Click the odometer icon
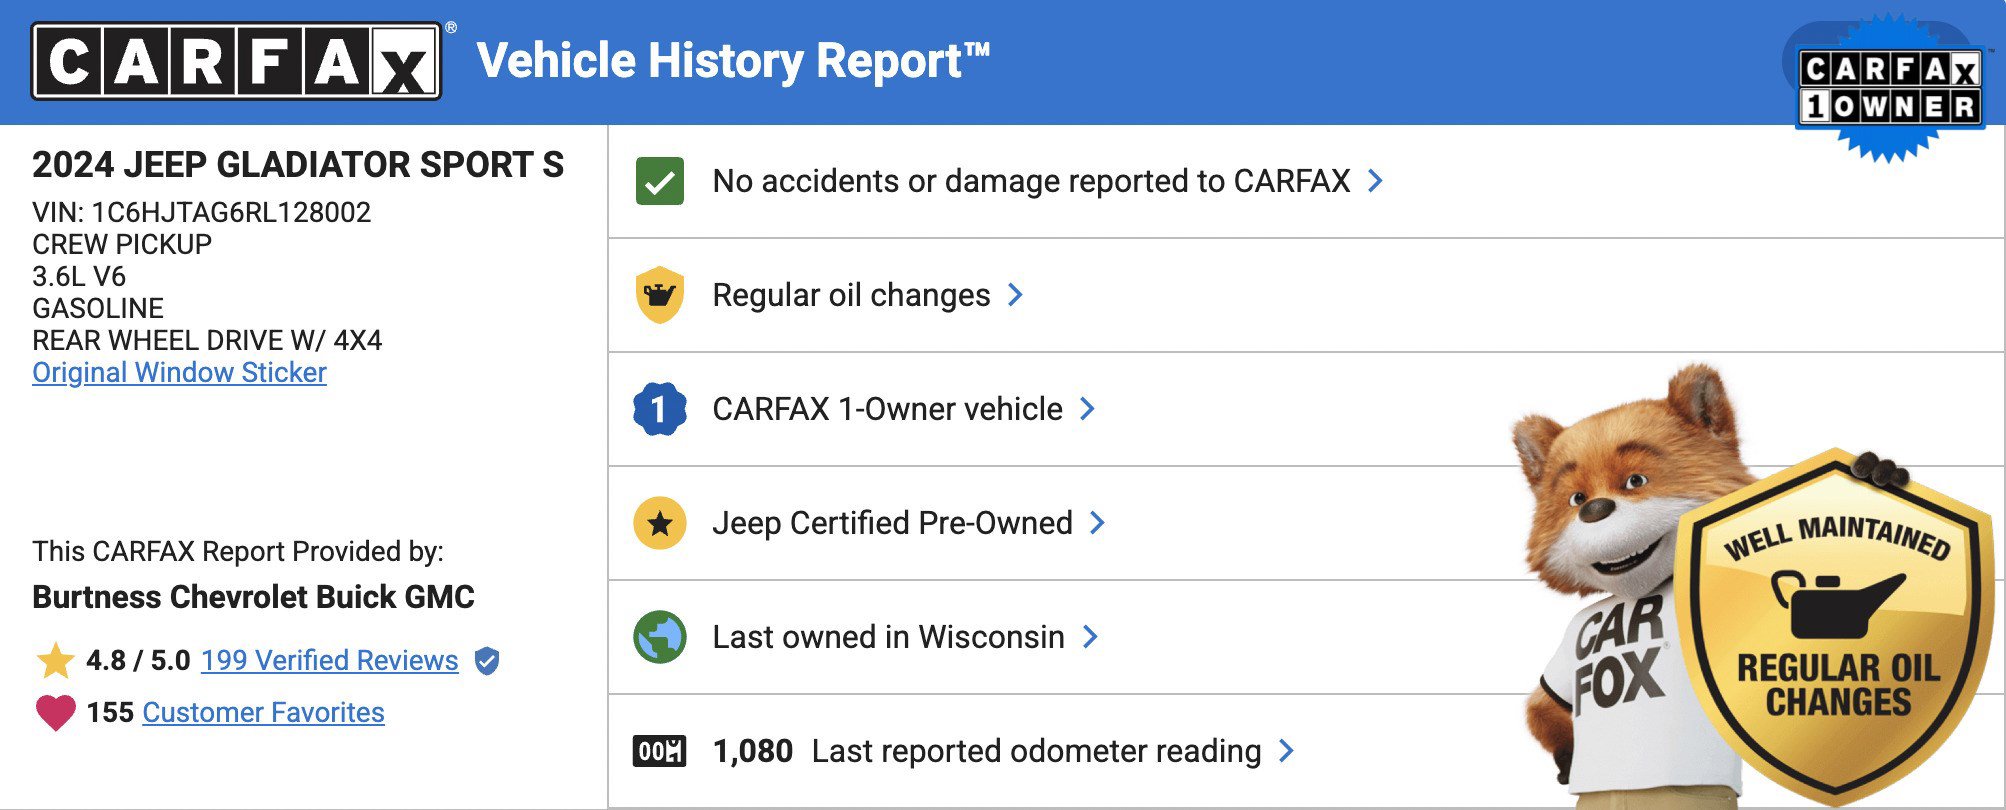The image size is (2006, 810). (660, 751)
